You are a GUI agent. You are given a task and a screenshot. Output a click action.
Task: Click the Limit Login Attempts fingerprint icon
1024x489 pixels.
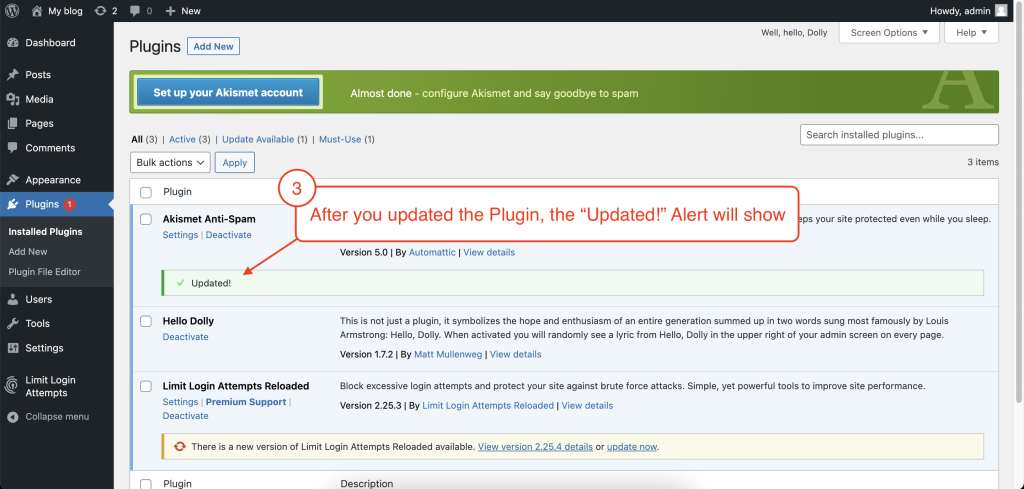12,386
